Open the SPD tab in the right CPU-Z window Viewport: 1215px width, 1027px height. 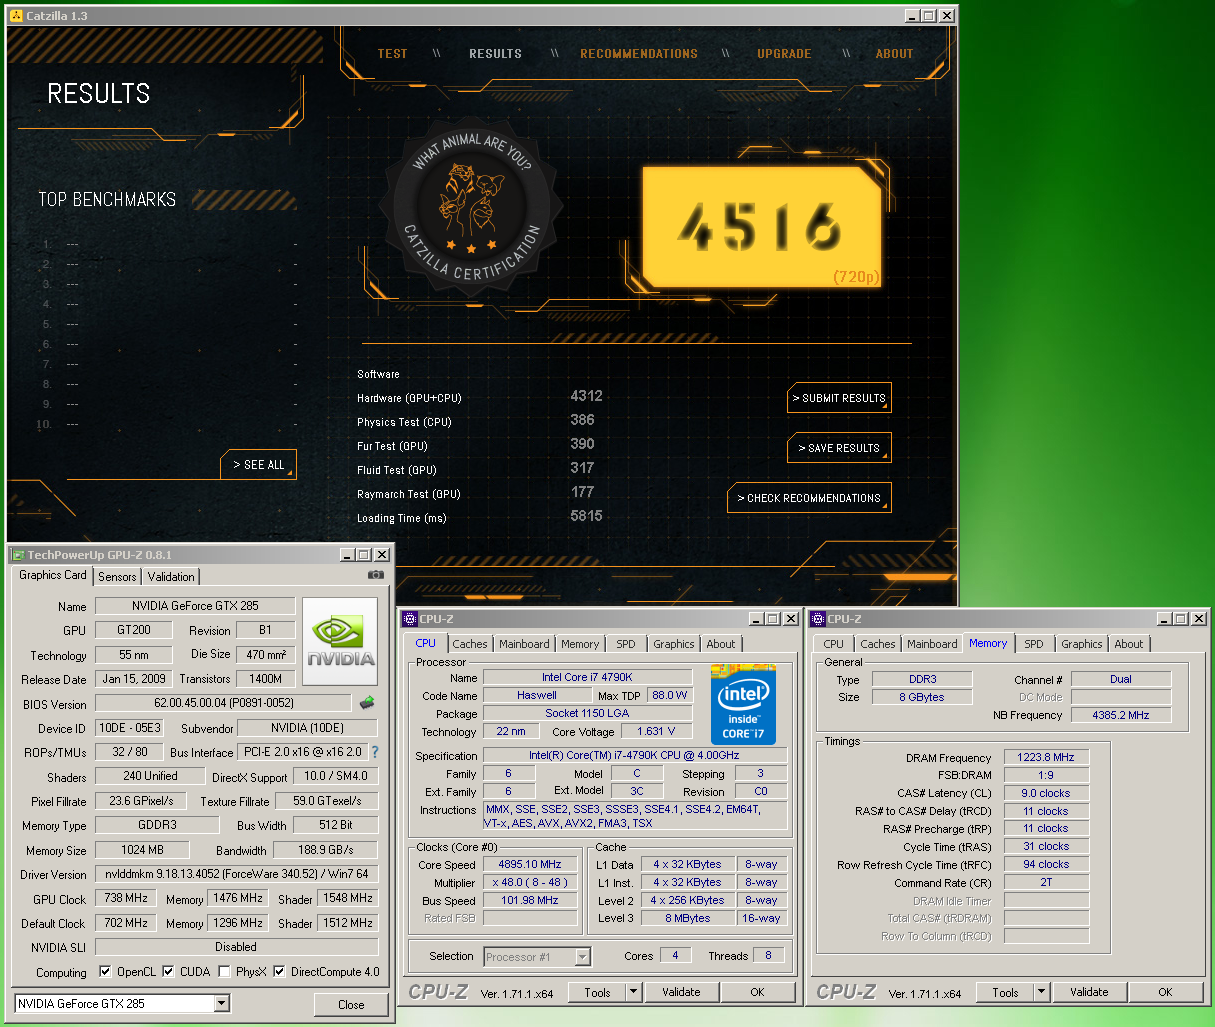pos(1034,645)
